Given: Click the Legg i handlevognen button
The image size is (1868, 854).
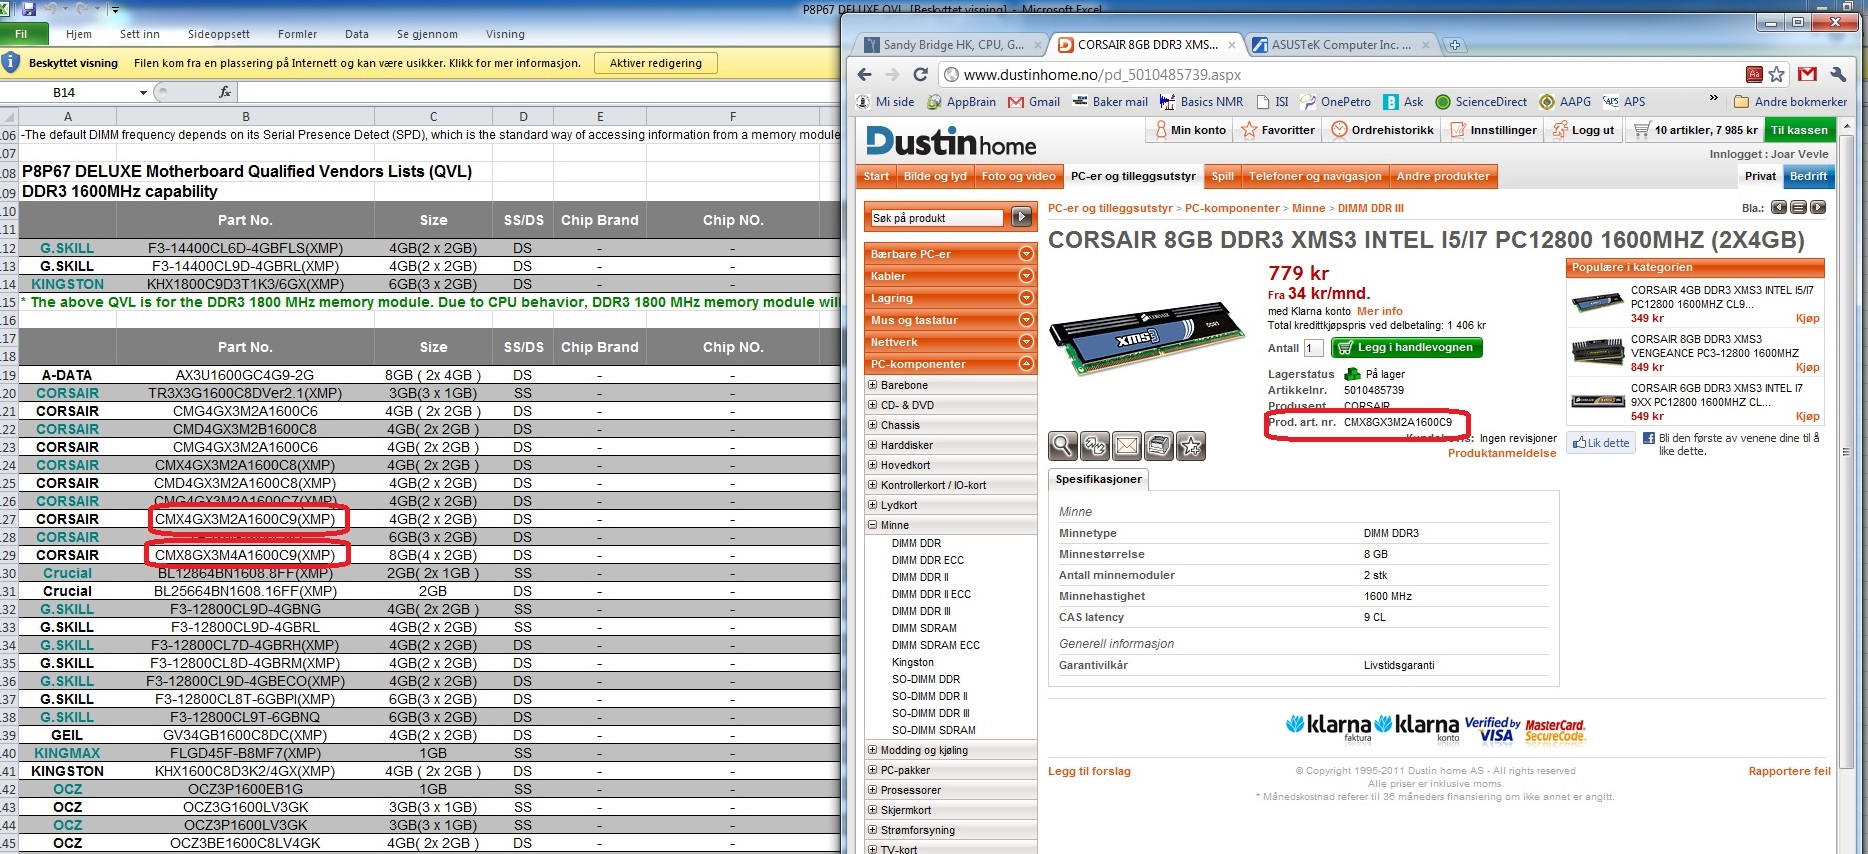Looking at the screenshot, I should pos(1407,348).
